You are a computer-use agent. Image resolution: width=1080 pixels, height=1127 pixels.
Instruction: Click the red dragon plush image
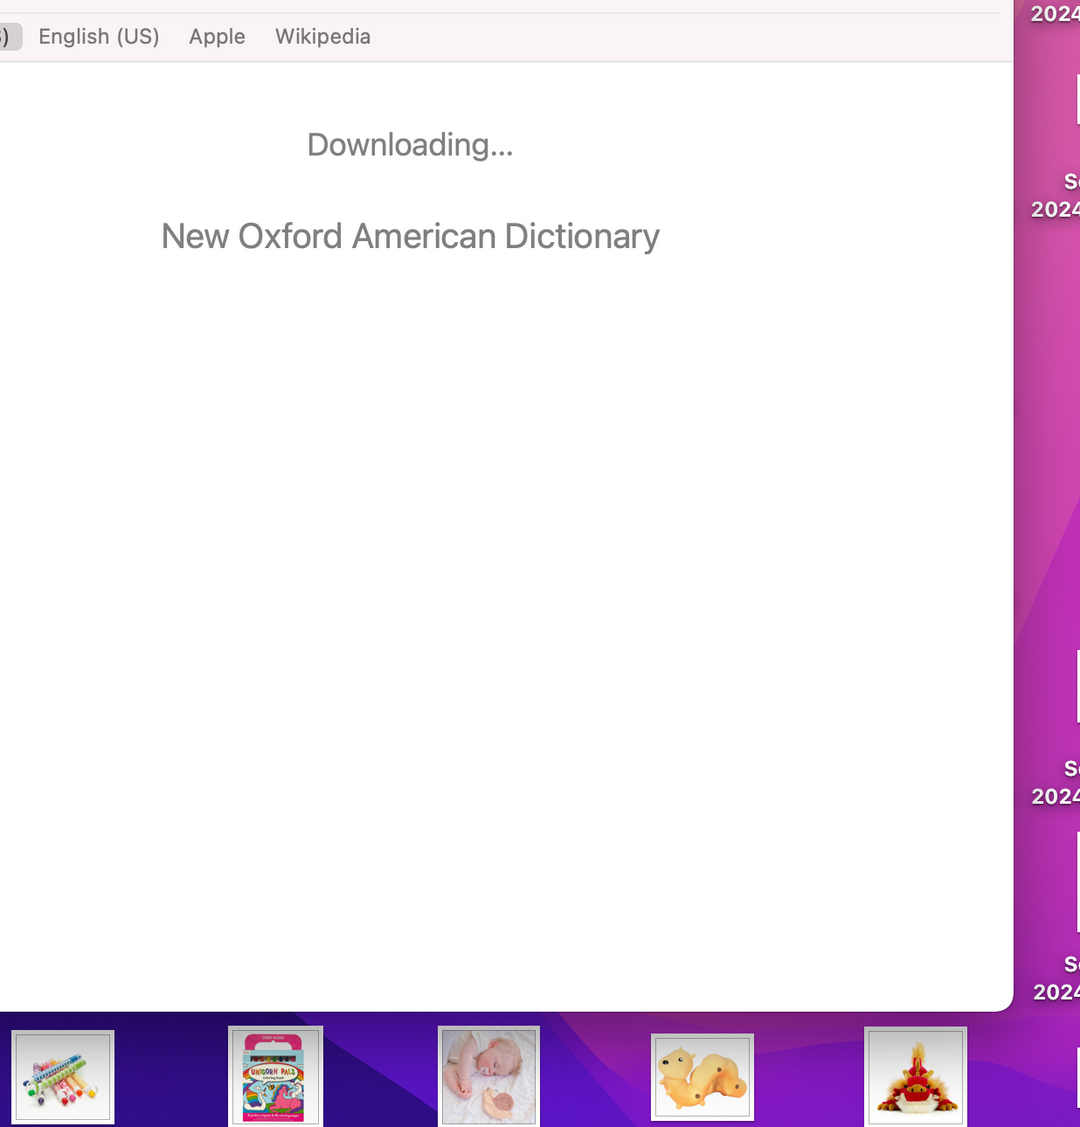tap(915, 1076)
